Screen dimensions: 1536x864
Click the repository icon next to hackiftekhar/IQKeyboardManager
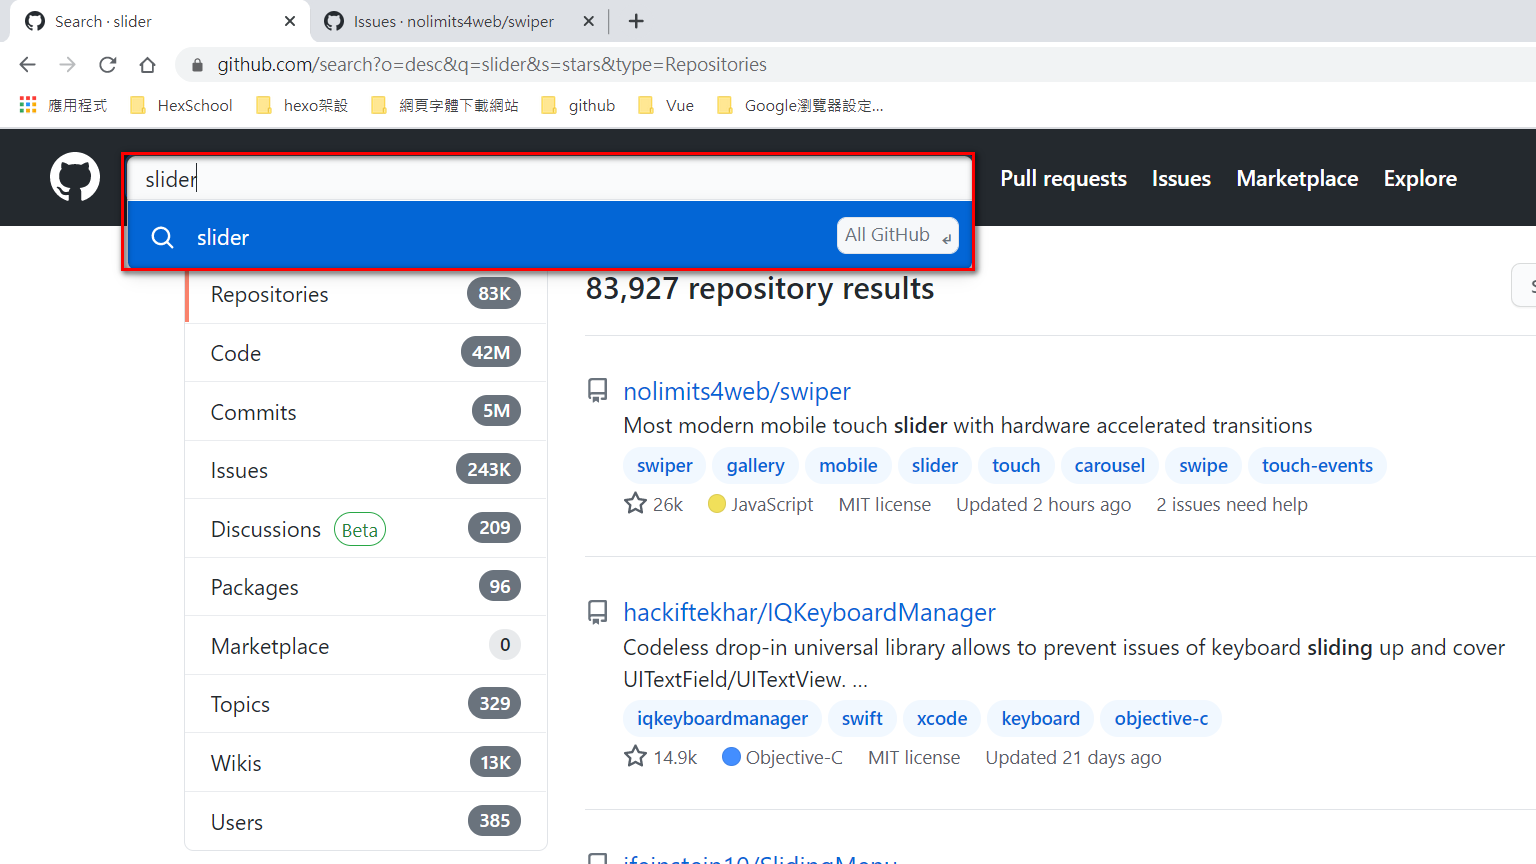(x=597, y=612)
